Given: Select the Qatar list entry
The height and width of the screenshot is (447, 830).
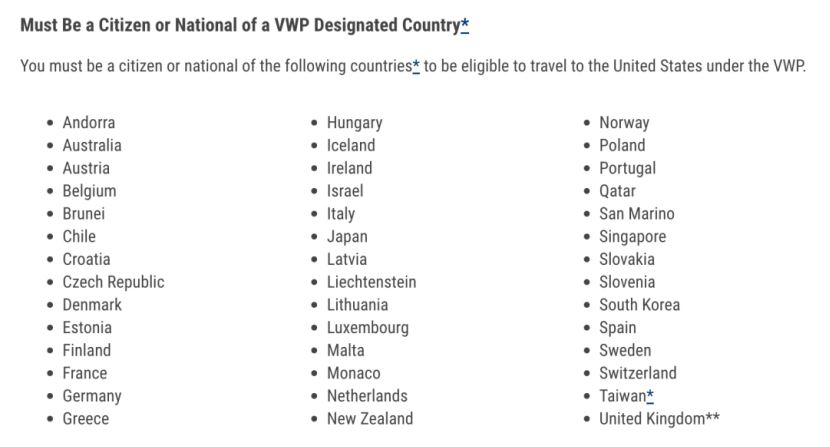Looking at the screenshot, I should click(x=617, y=191).
